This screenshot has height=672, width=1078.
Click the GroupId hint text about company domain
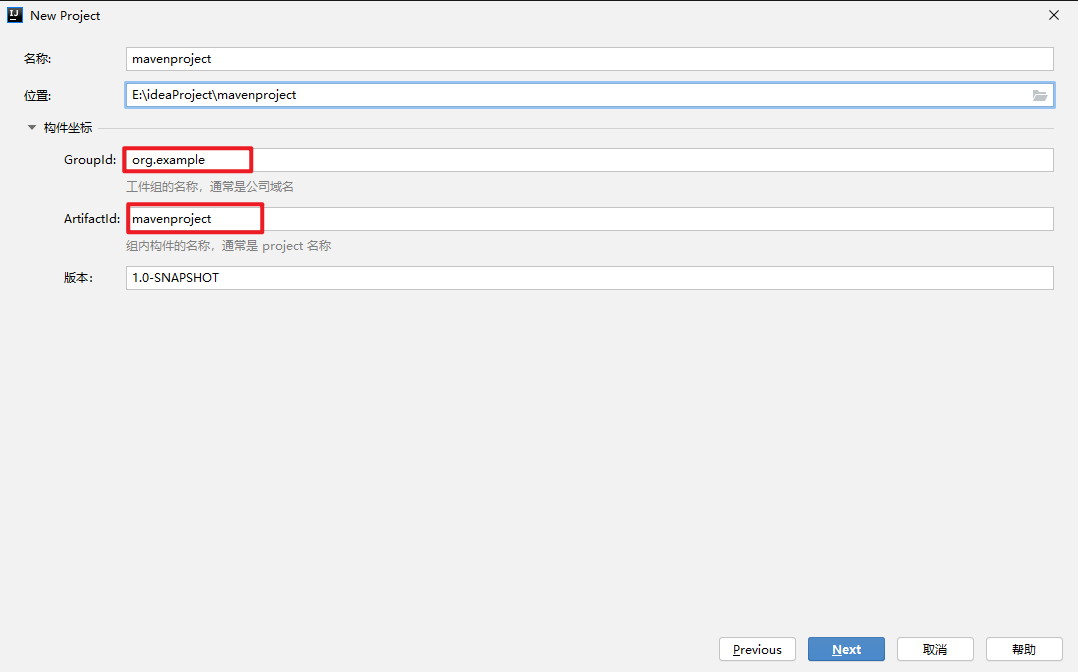(210, 187)
